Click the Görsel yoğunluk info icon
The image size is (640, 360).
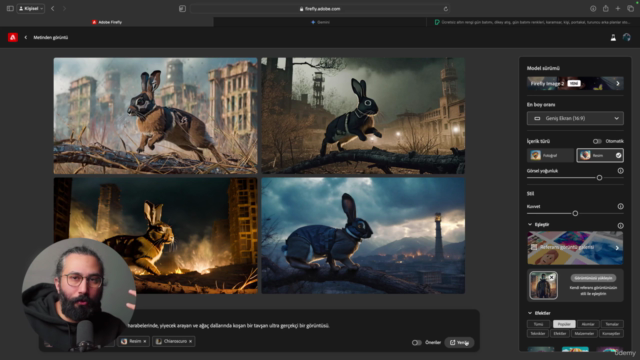point(620,171)
